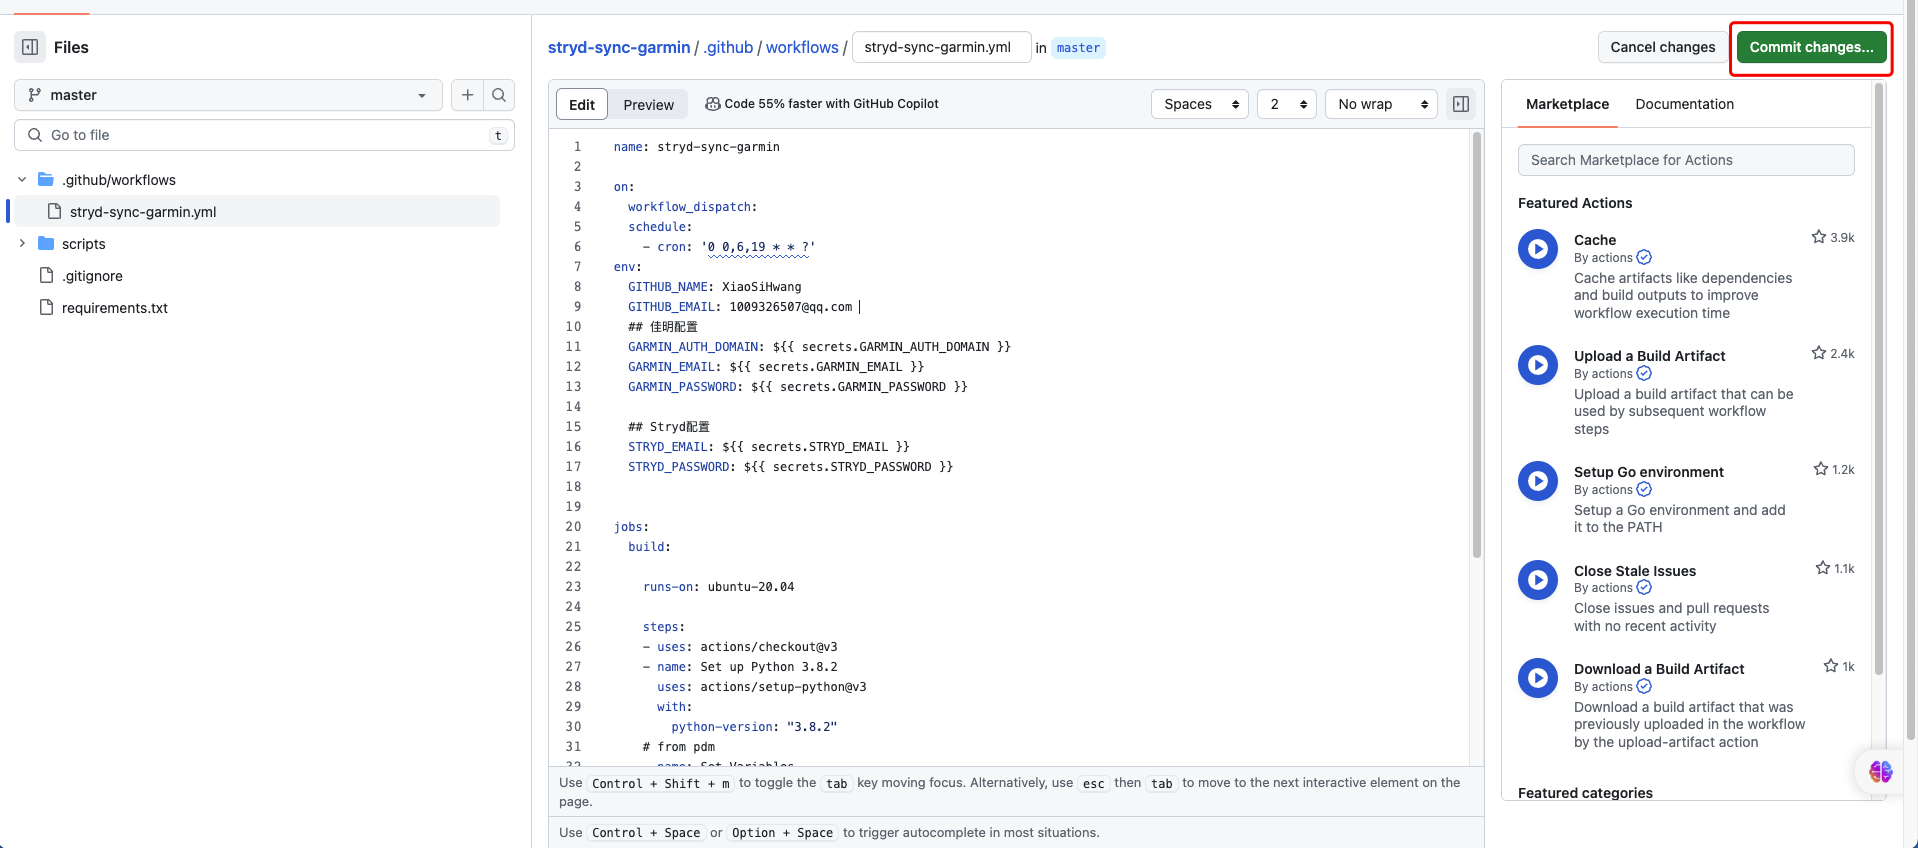Click the python-version "3.8.2" line
This screenshot has width=1918, height=848.
click(x=754, y=727)
